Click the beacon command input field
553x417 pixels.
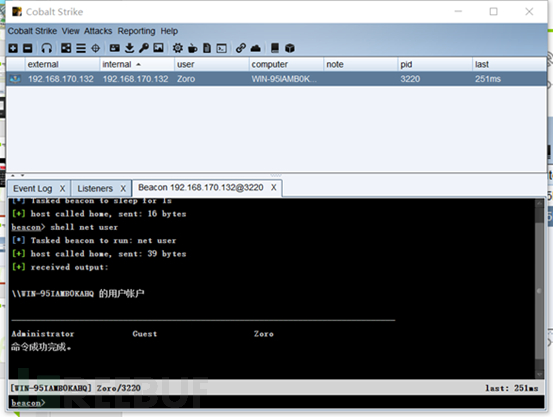[x=276, y=402]
